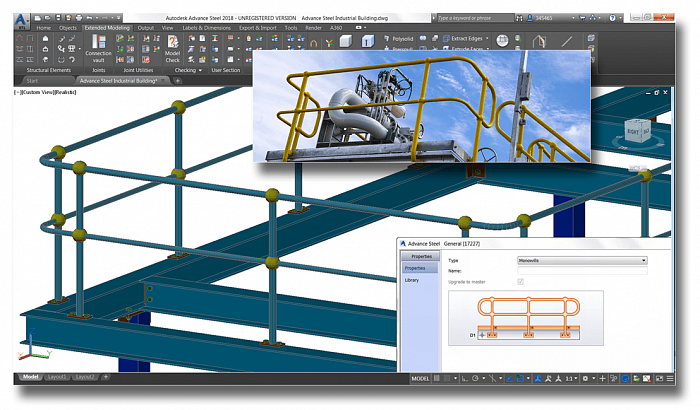Image resolution: width=700 pixels, height=410 pixels.
Task: Open the Connection vault
Action: coord(98,48)
